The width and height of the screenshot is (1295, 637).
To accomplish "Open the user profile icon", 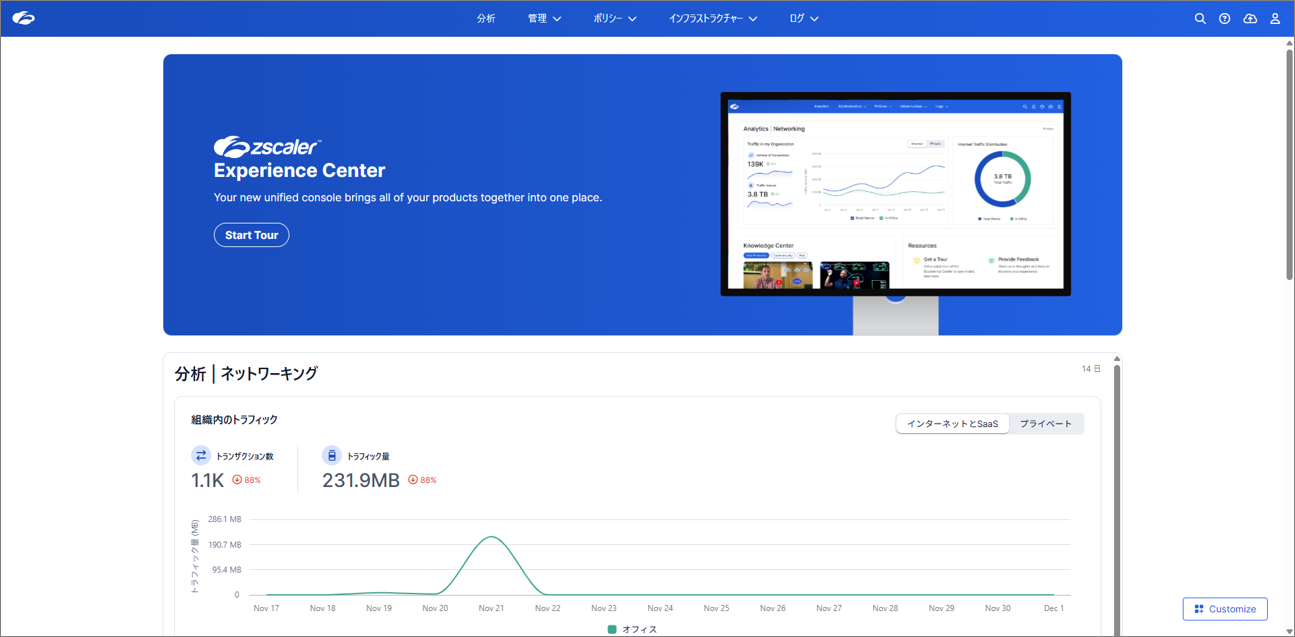I will [1275, 19].
